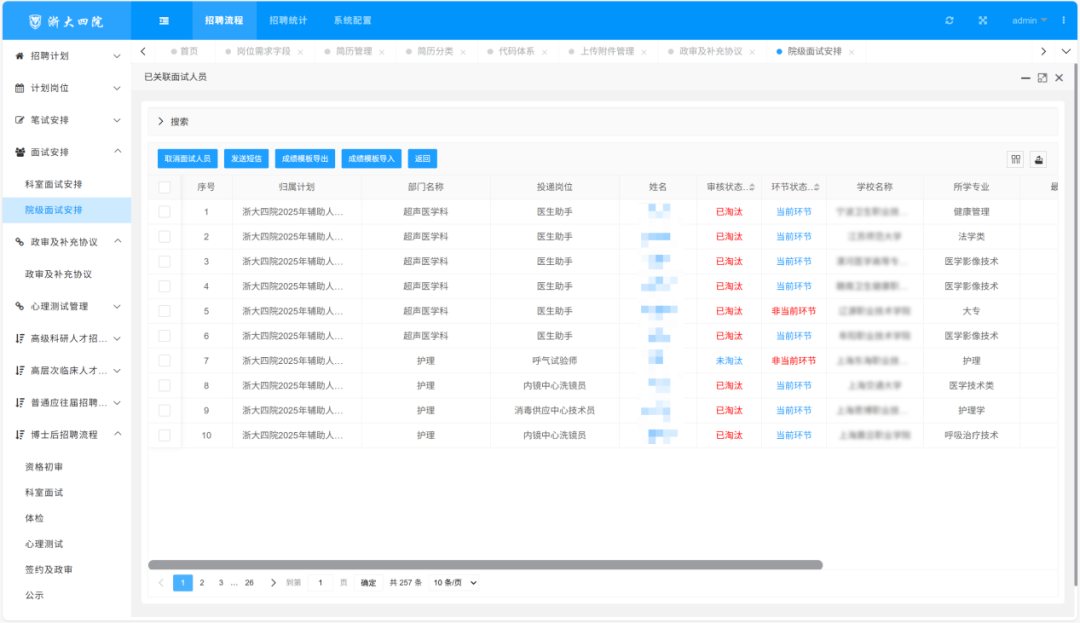Image resolution: width=1080 pixels, height=623 pixels.
Task: Sort by the 审核状态 column arrows
Action: click(x=752, y=187)
